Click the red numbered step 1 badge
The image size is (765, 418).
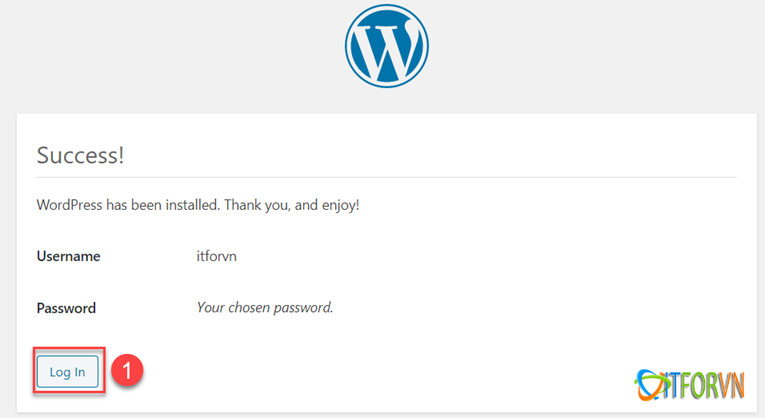(128, 371)
